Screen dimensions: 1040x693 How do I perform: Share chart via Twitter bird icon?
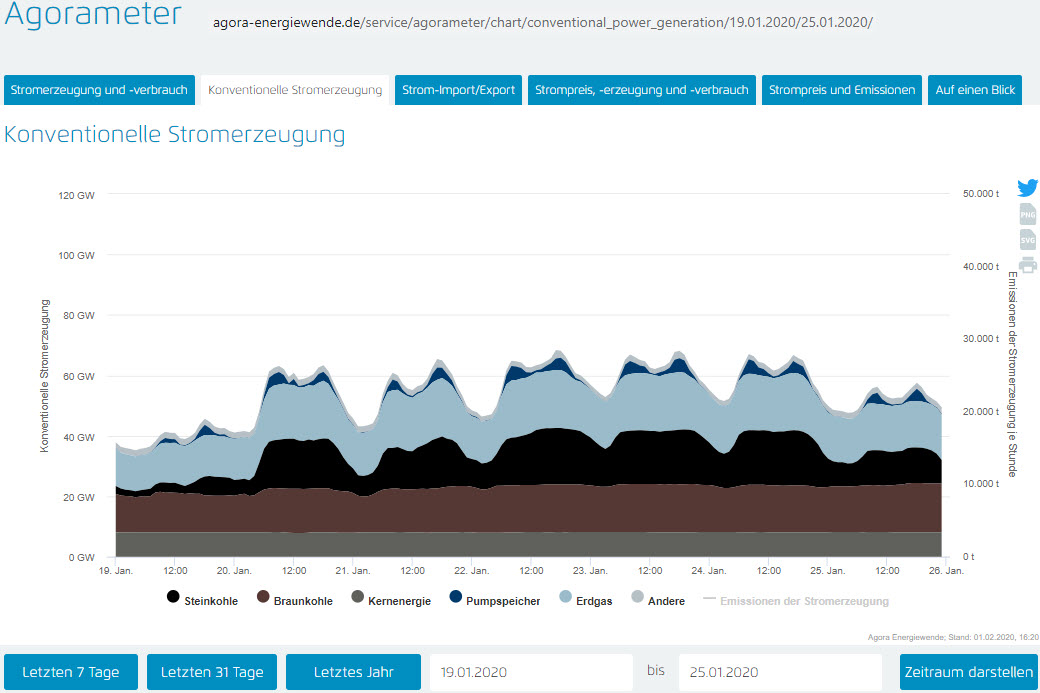pos(1027,188)
